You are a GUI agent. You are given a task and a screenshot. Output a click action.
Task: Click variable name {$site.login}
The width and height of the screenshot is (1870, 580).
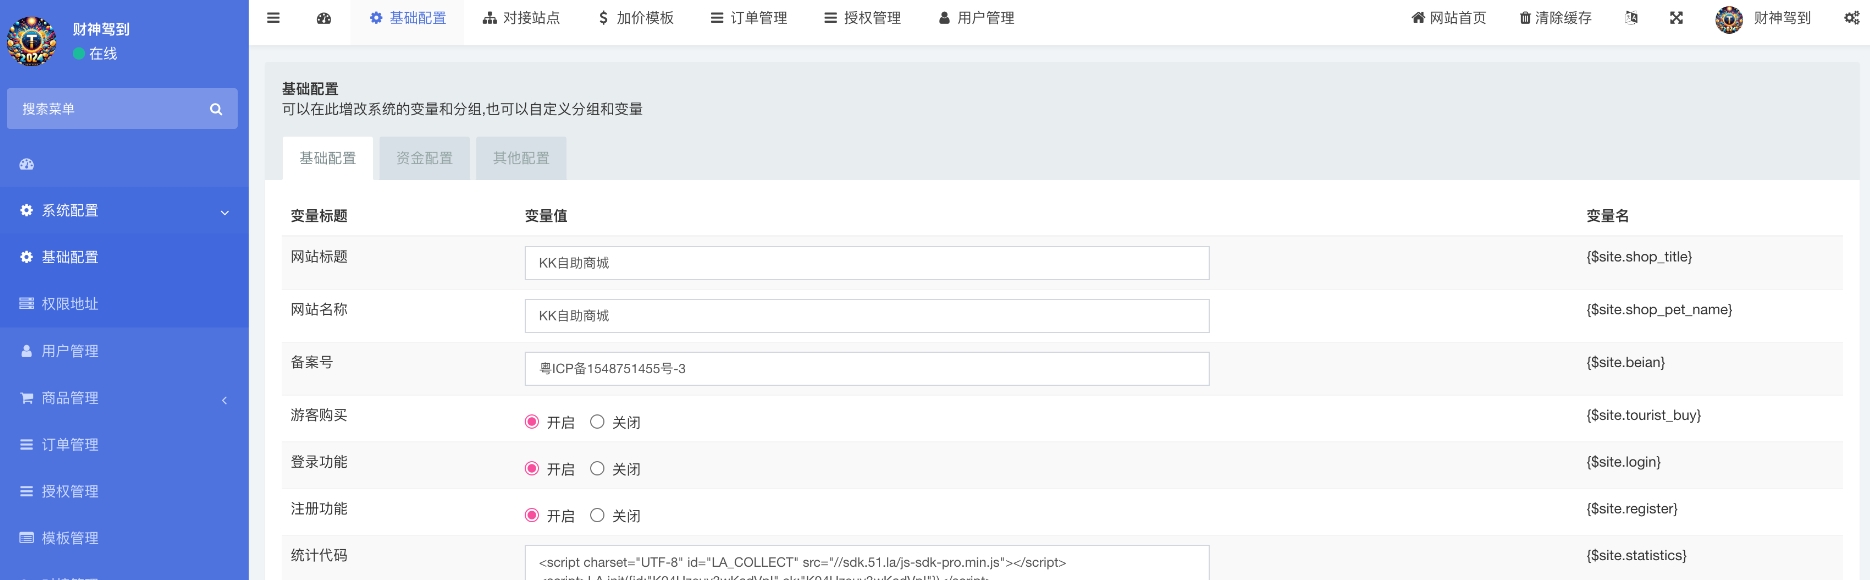click(1623, 462)
